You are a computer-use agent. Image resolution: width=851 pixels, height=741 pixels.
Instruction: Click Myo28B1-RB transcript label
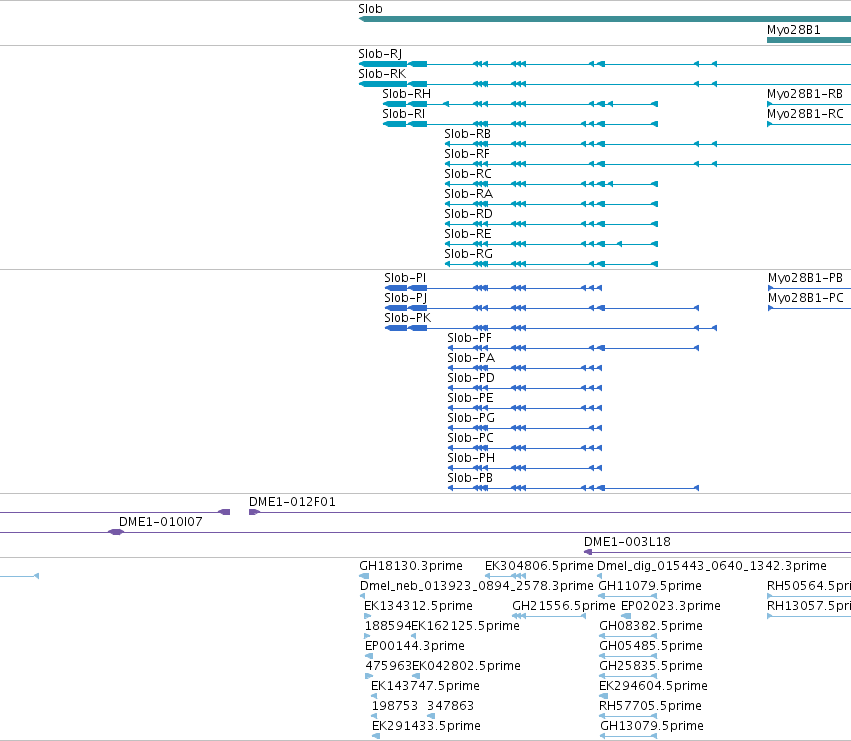coord(805,94)
